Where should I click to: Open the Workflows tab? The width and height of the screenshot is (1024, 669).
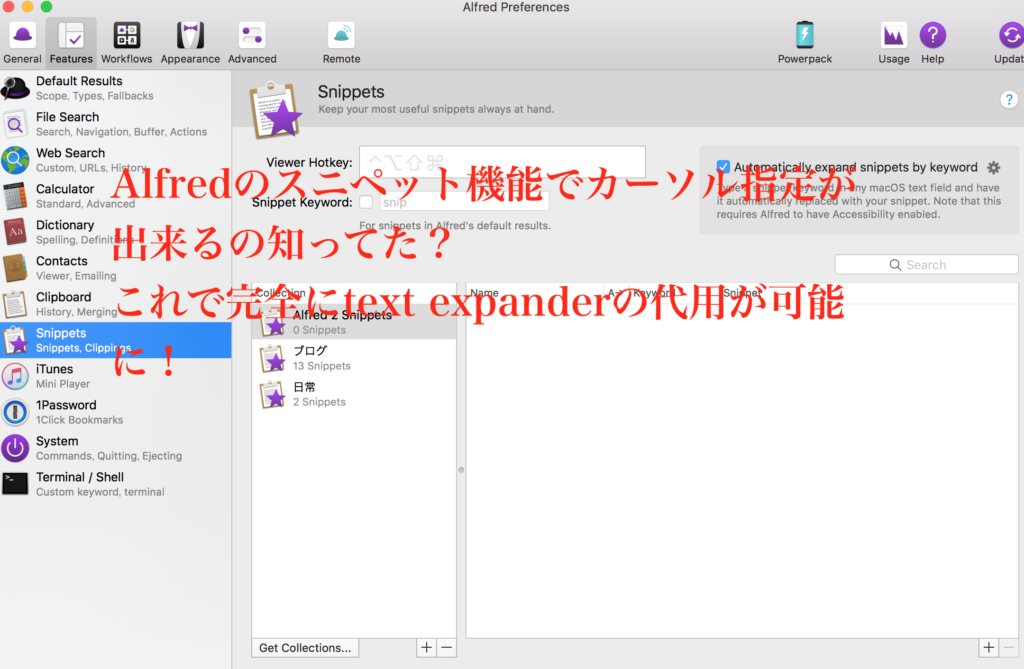[126, 43]
